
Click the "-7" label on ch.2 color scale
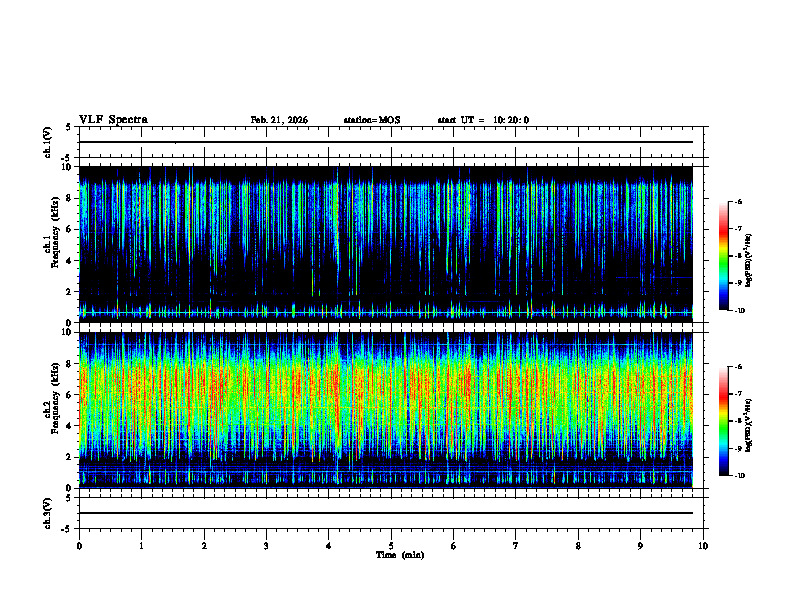(738, 394)
